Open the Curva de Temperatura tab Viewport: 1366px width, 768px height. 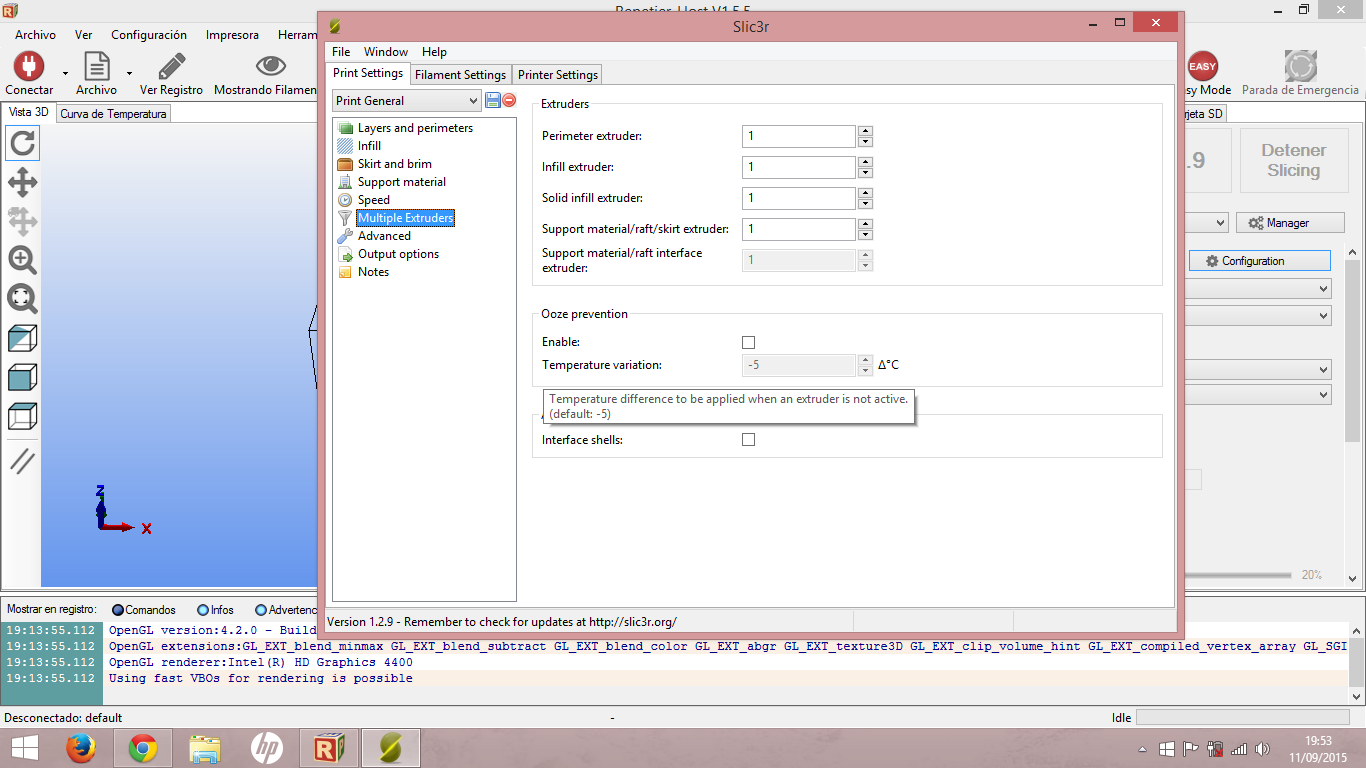113,114
